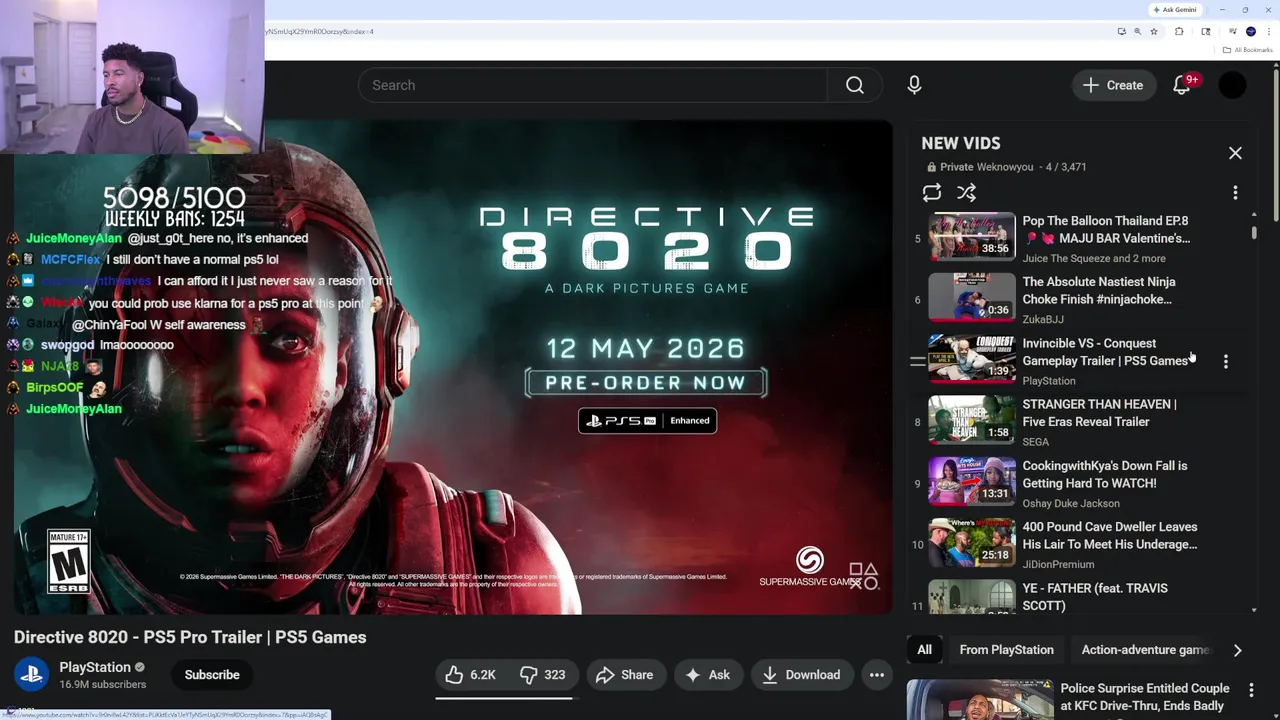Download the video
The height and width of the screenshot is (720, 1280).
[801, 675]
